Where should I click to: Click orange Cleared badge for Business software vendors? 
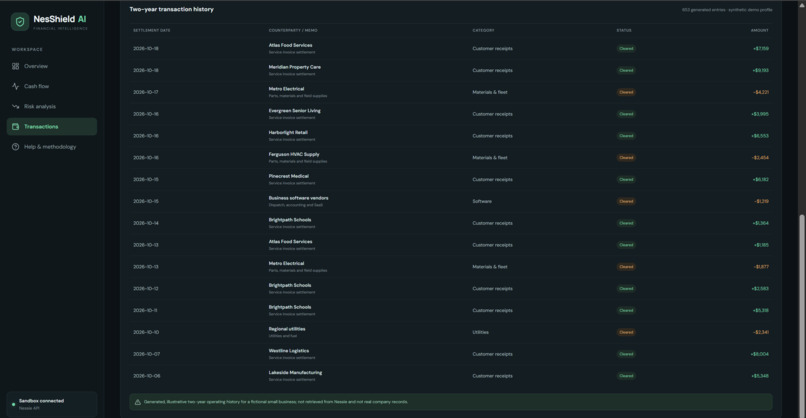point(626,202)
